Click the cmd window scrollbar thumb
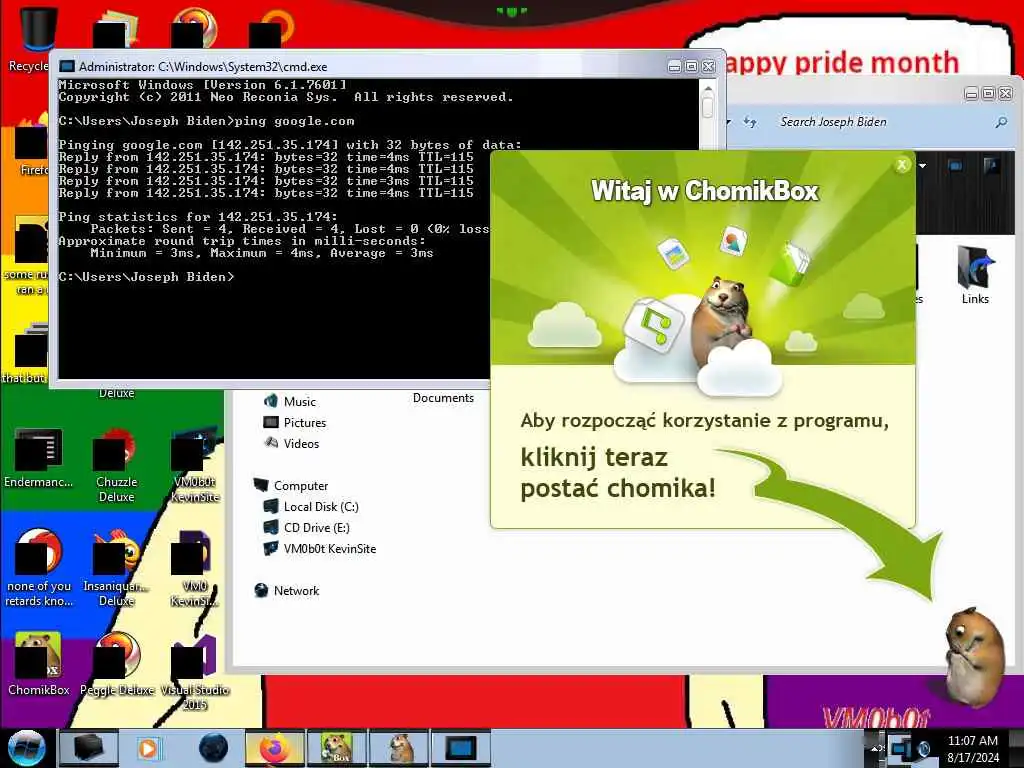 tap(708, 108)
